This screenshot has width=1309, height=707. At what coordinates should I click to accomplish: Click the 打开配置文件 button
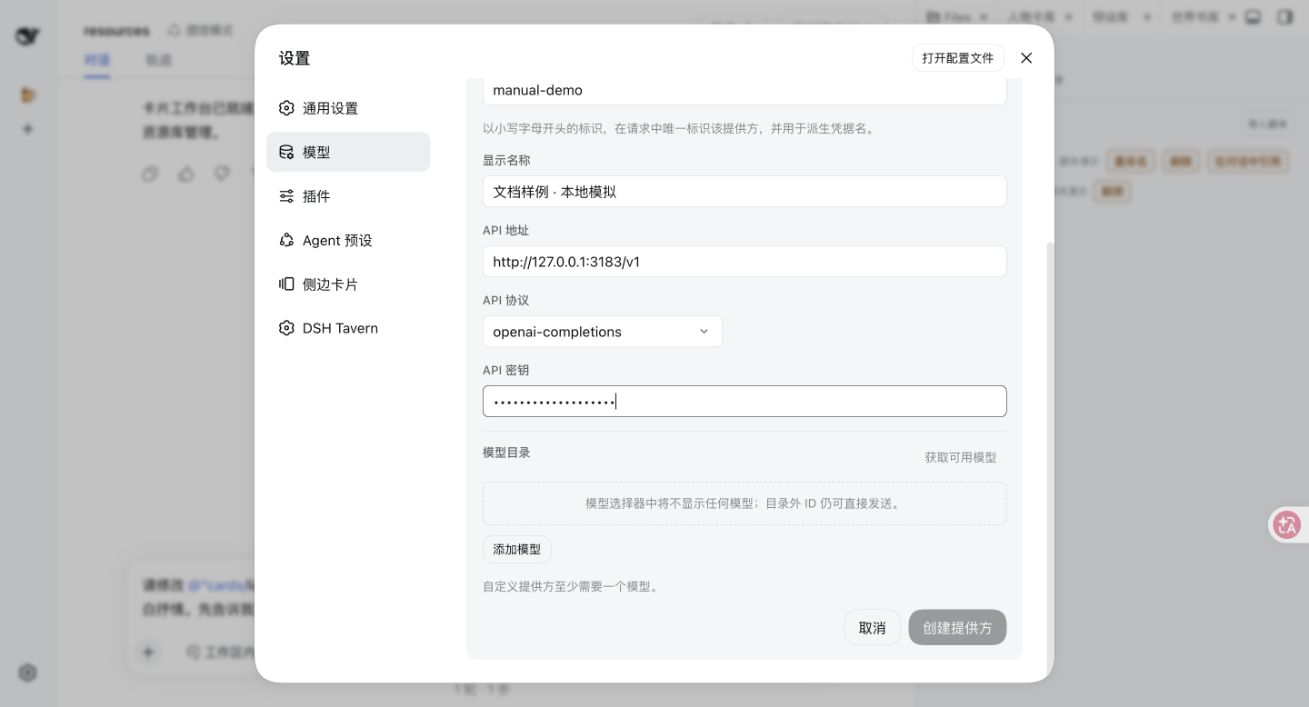[x=958, y=58]
